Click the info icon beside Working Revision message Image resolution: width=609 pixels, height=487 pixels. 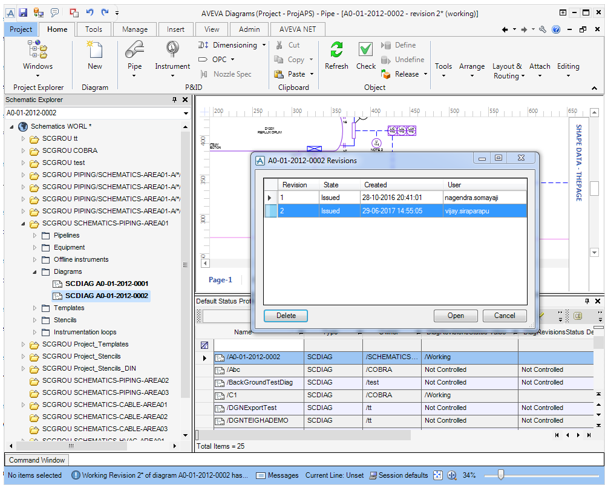pyautogui.click(x=76, y=475)
